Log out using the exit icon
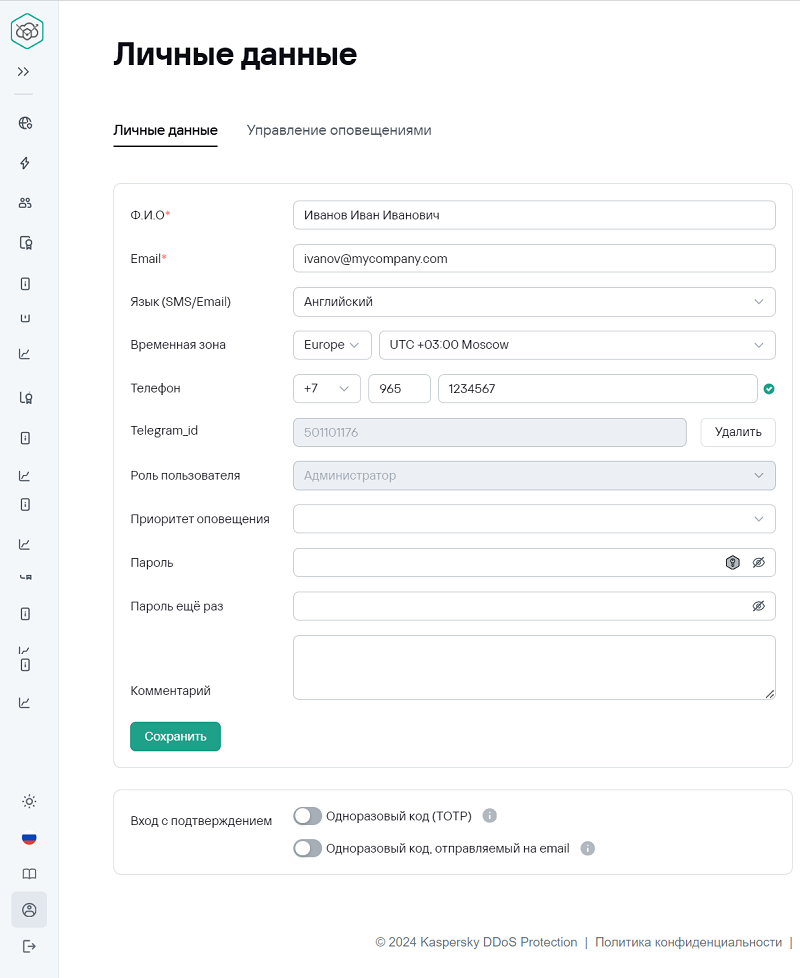Screen dimensions: 800x978 [29, 946]
